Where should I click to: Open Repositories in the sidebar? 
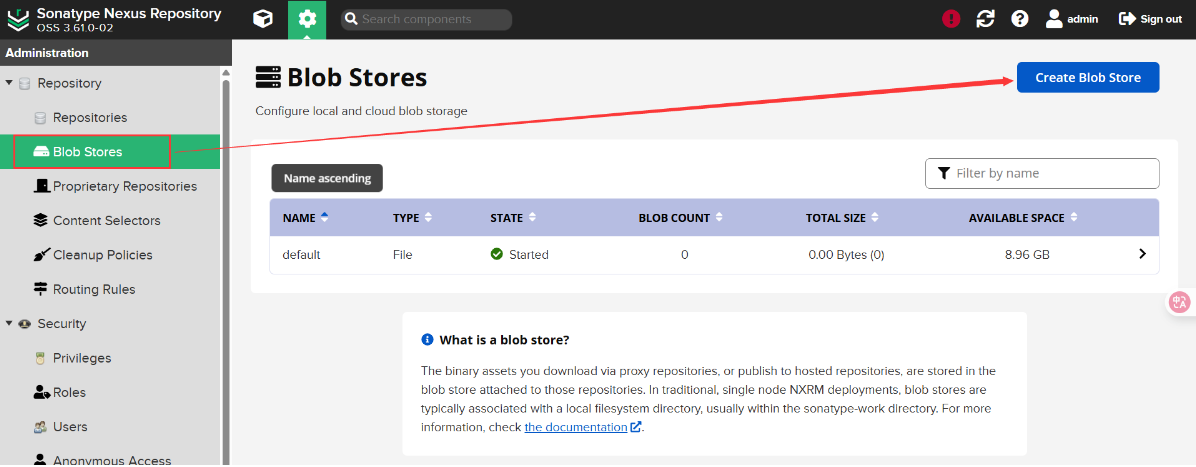pyautogui.click(x=90, y=118)
